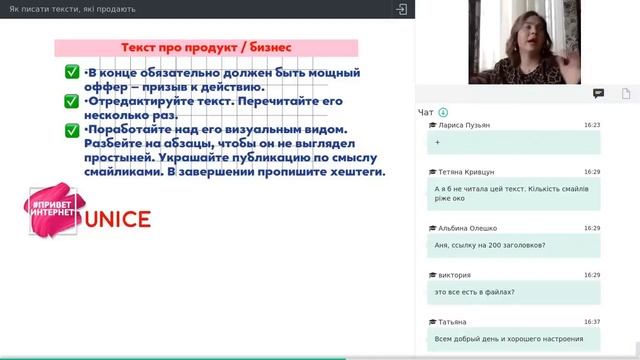Click the name Лариса Пузьян in chat
Screen dimensions: 640x360
tap(464, 125)
